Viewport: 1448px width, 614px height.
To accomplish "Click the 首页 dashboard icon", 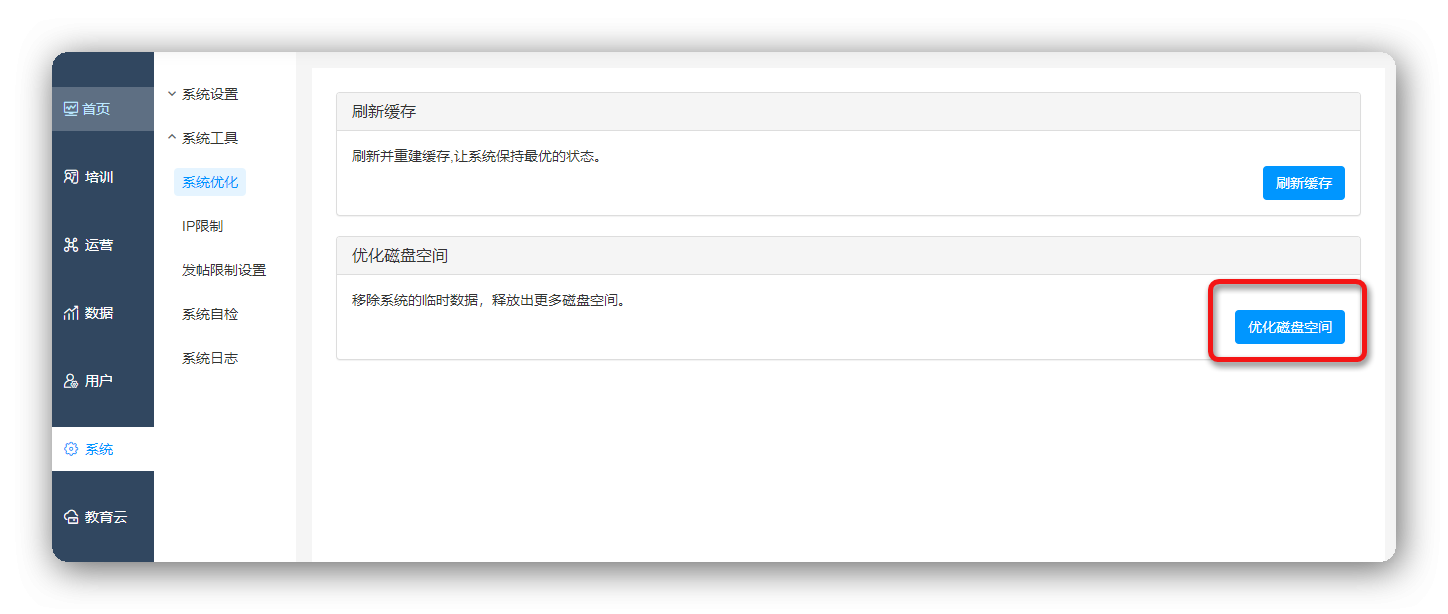I will 71,108.
